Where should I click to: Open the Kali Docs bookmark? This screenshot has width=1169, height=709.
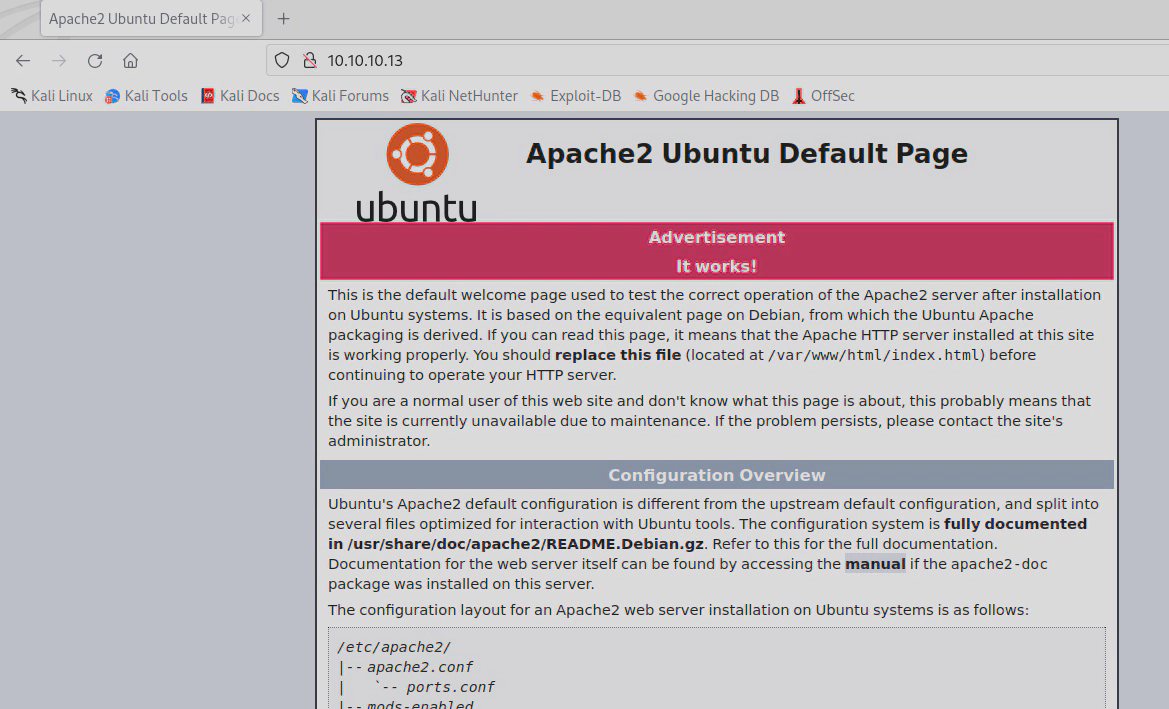click(x=240, y=96)
